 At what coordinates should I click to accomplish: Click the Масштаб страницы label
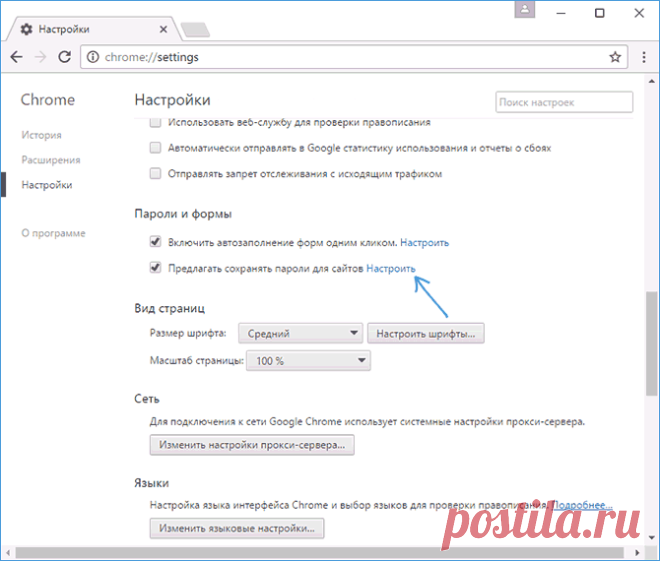(x=197, y=361)
